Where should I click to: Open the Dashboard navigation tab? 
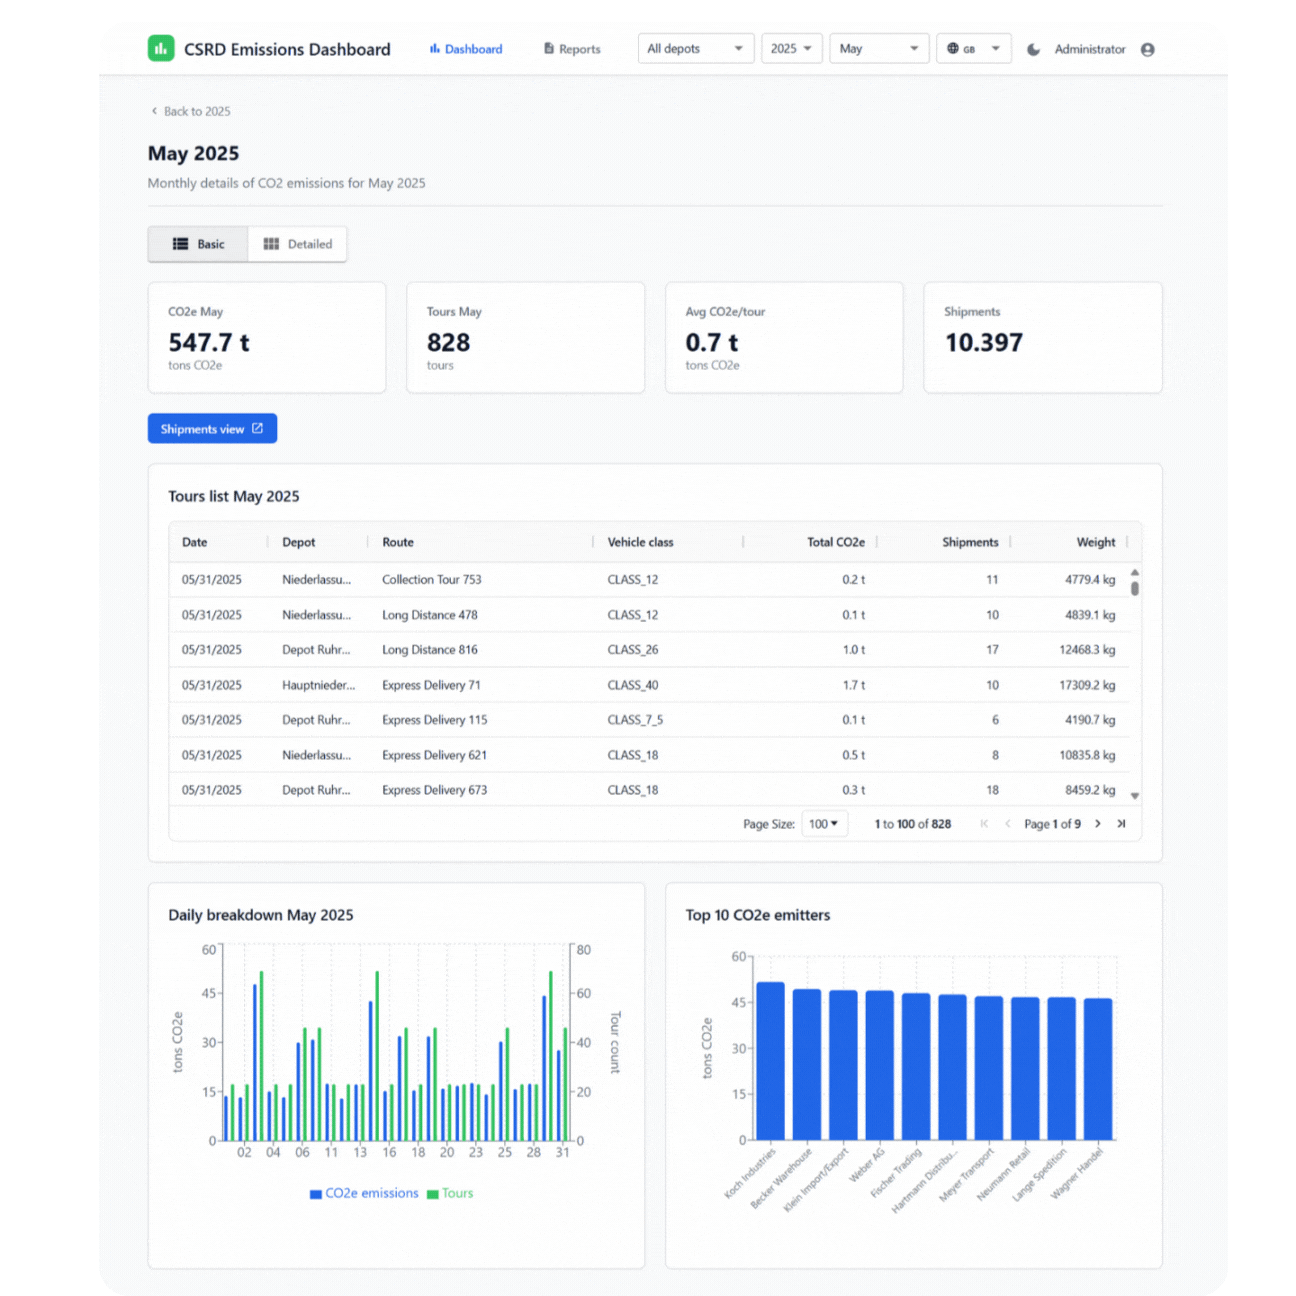pos(466,49)
